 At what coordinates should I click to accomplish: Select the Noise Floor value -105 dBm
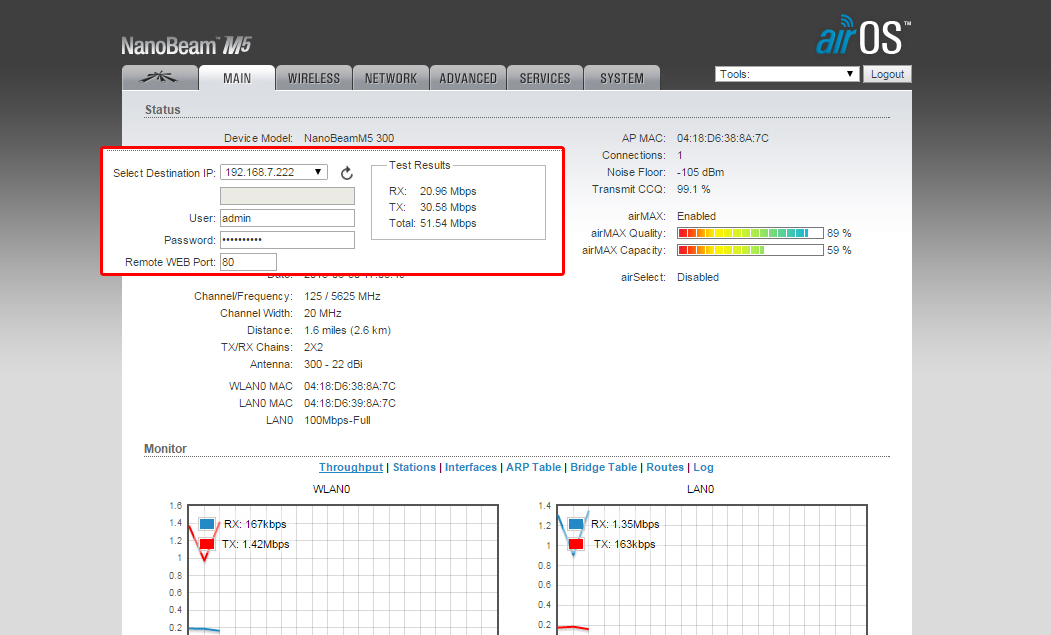pos(700,172)
